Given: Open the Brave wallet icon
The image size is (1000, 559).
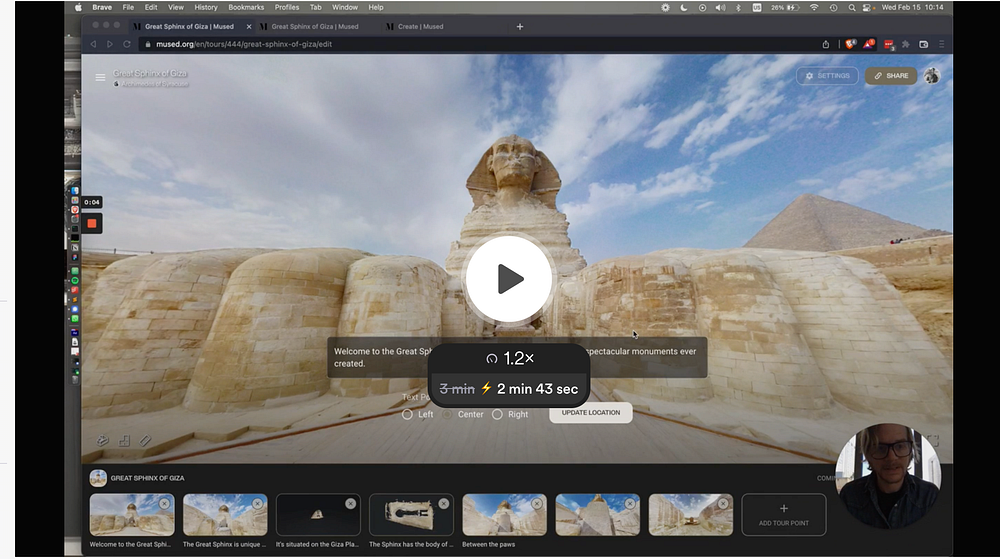Looking at the screenshot, I should (923, 44).
